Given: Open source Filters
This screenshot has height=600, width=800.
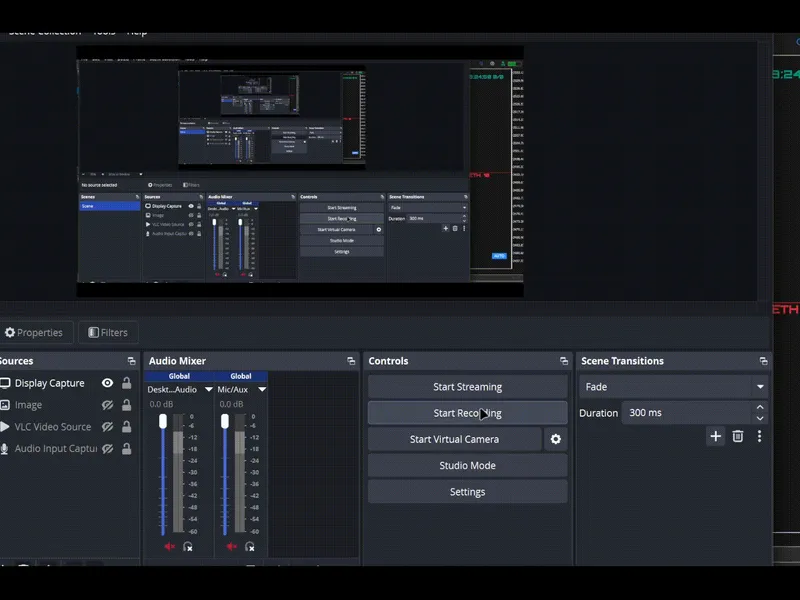Looking at the screenshot, I should pyautogui.click(x=108, y=333).
